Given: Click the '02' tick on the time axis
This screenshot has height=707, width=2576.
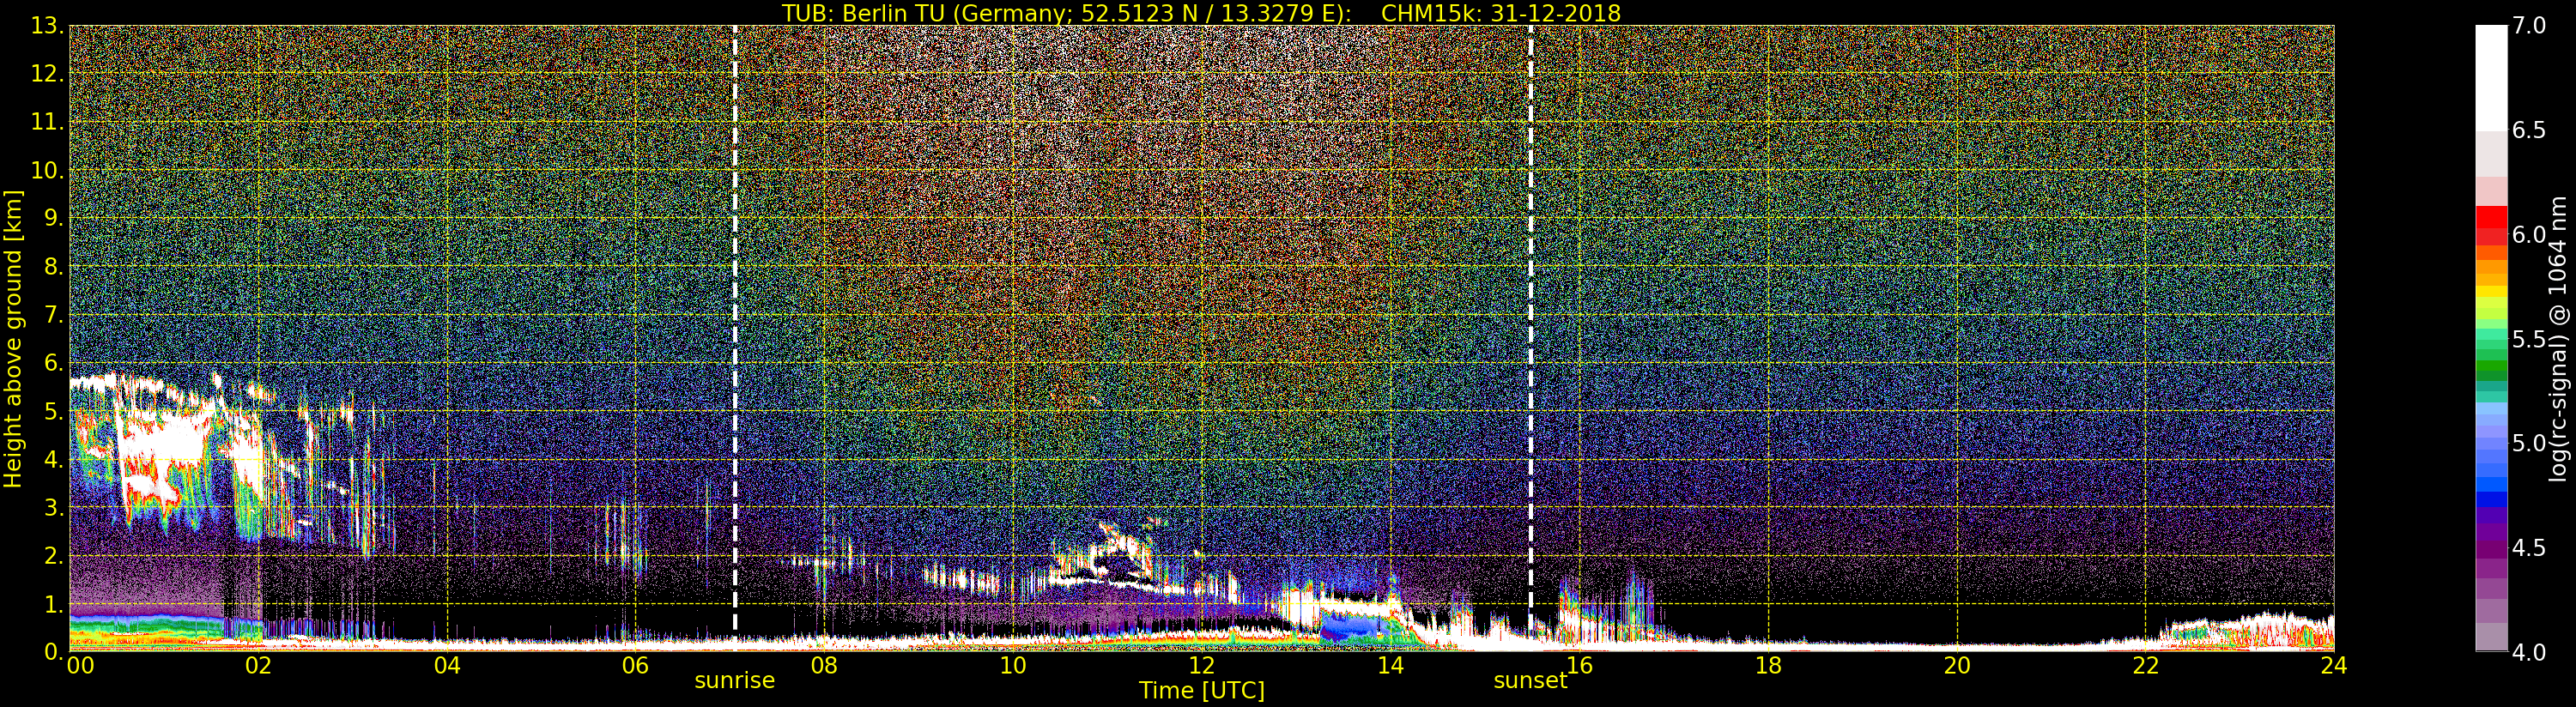Looking at the screenshot, I should pos(258,664).
